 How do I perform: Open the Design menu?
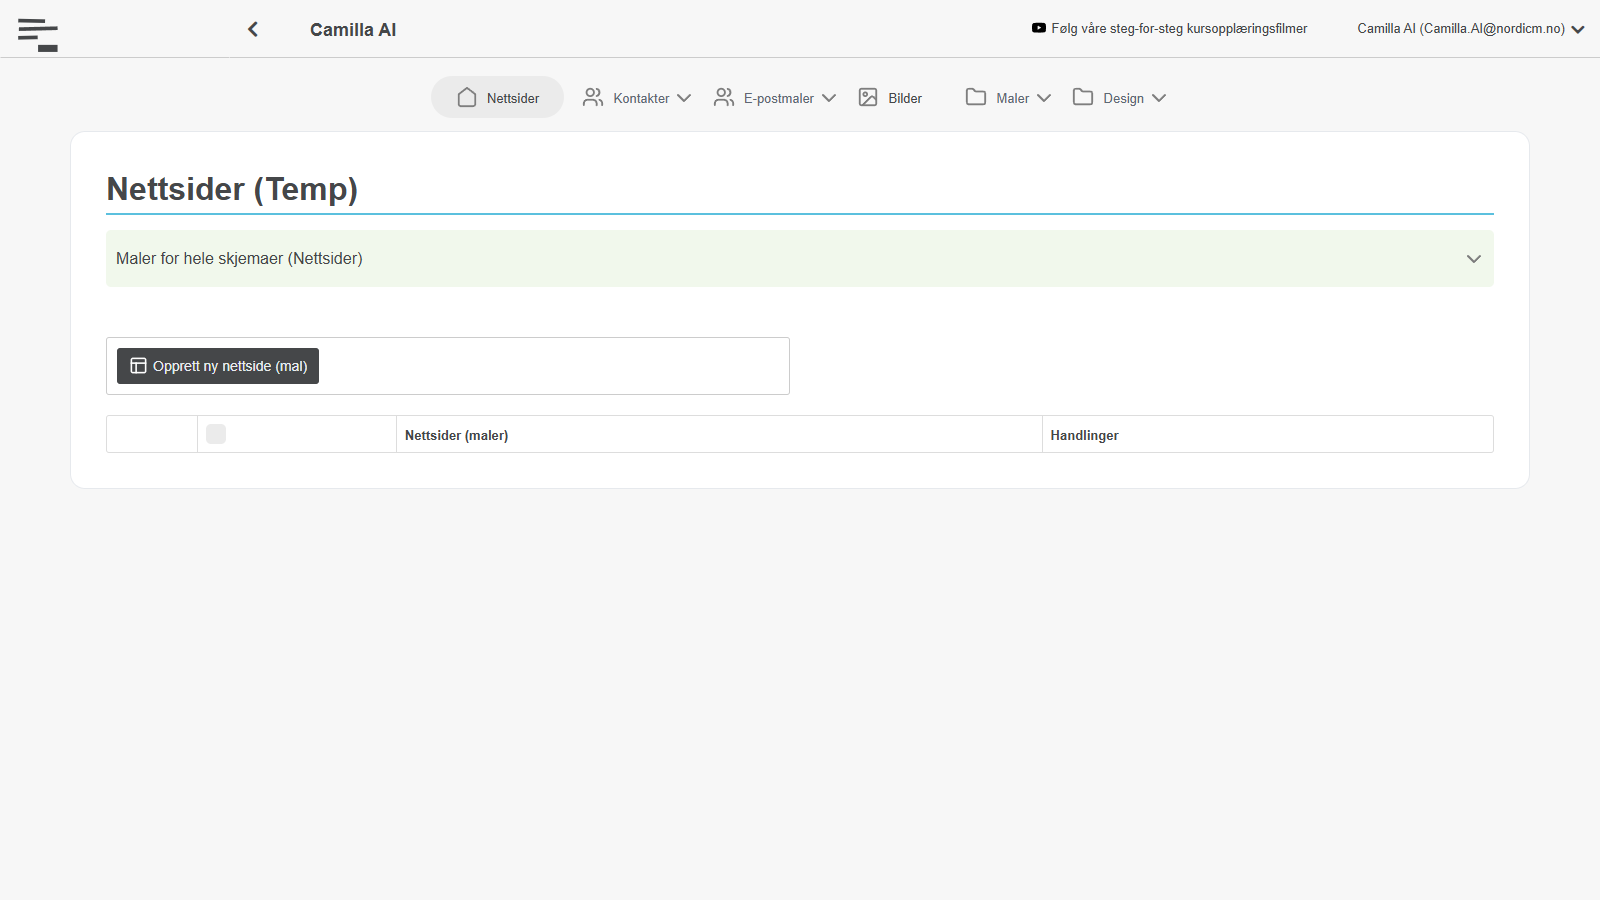pos(1119,97)
